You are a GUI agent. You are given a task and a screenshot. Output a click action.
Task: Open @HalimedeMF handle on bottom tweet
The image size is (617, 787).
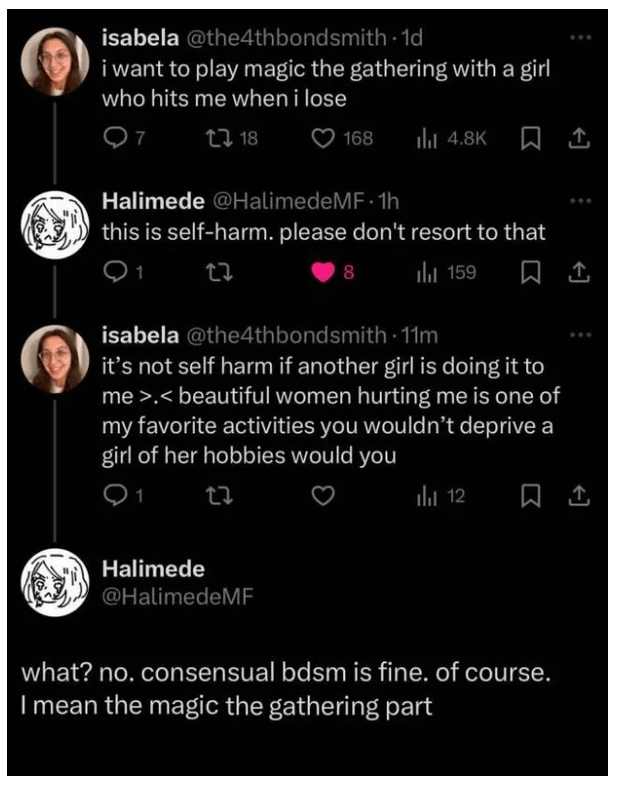(x=177, y=596)
